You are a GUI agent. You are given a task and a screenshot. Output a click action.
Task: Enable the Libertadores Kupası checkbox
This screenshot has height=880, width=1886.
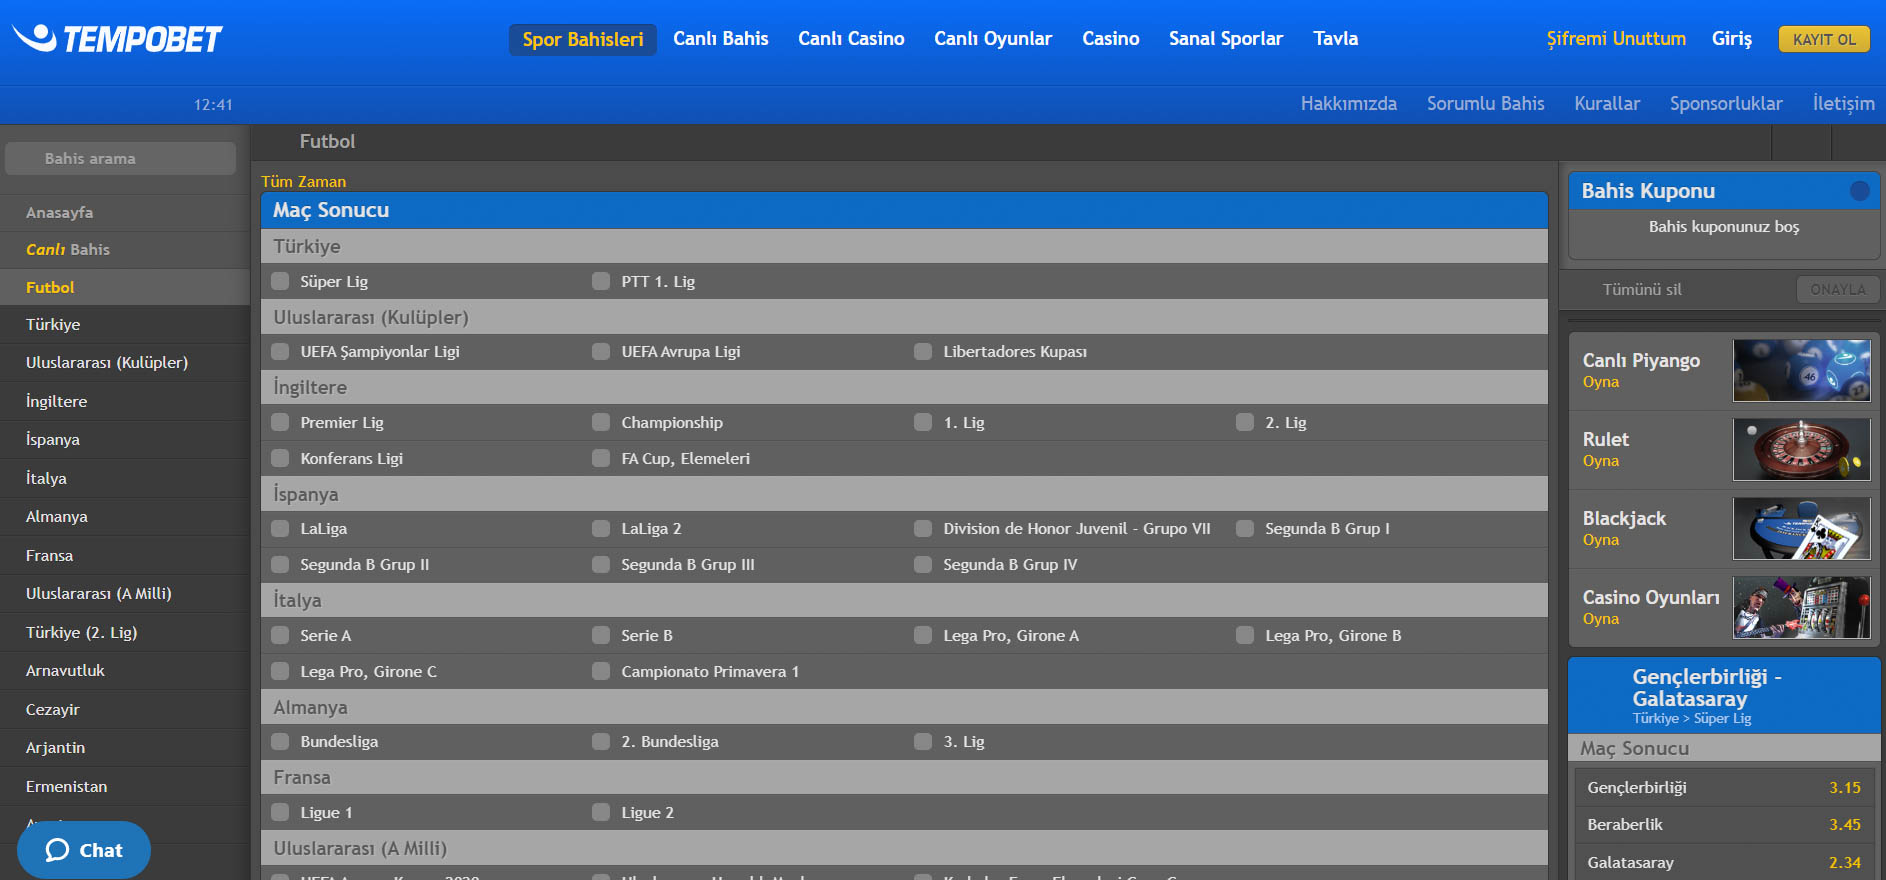tap(923, 351)
